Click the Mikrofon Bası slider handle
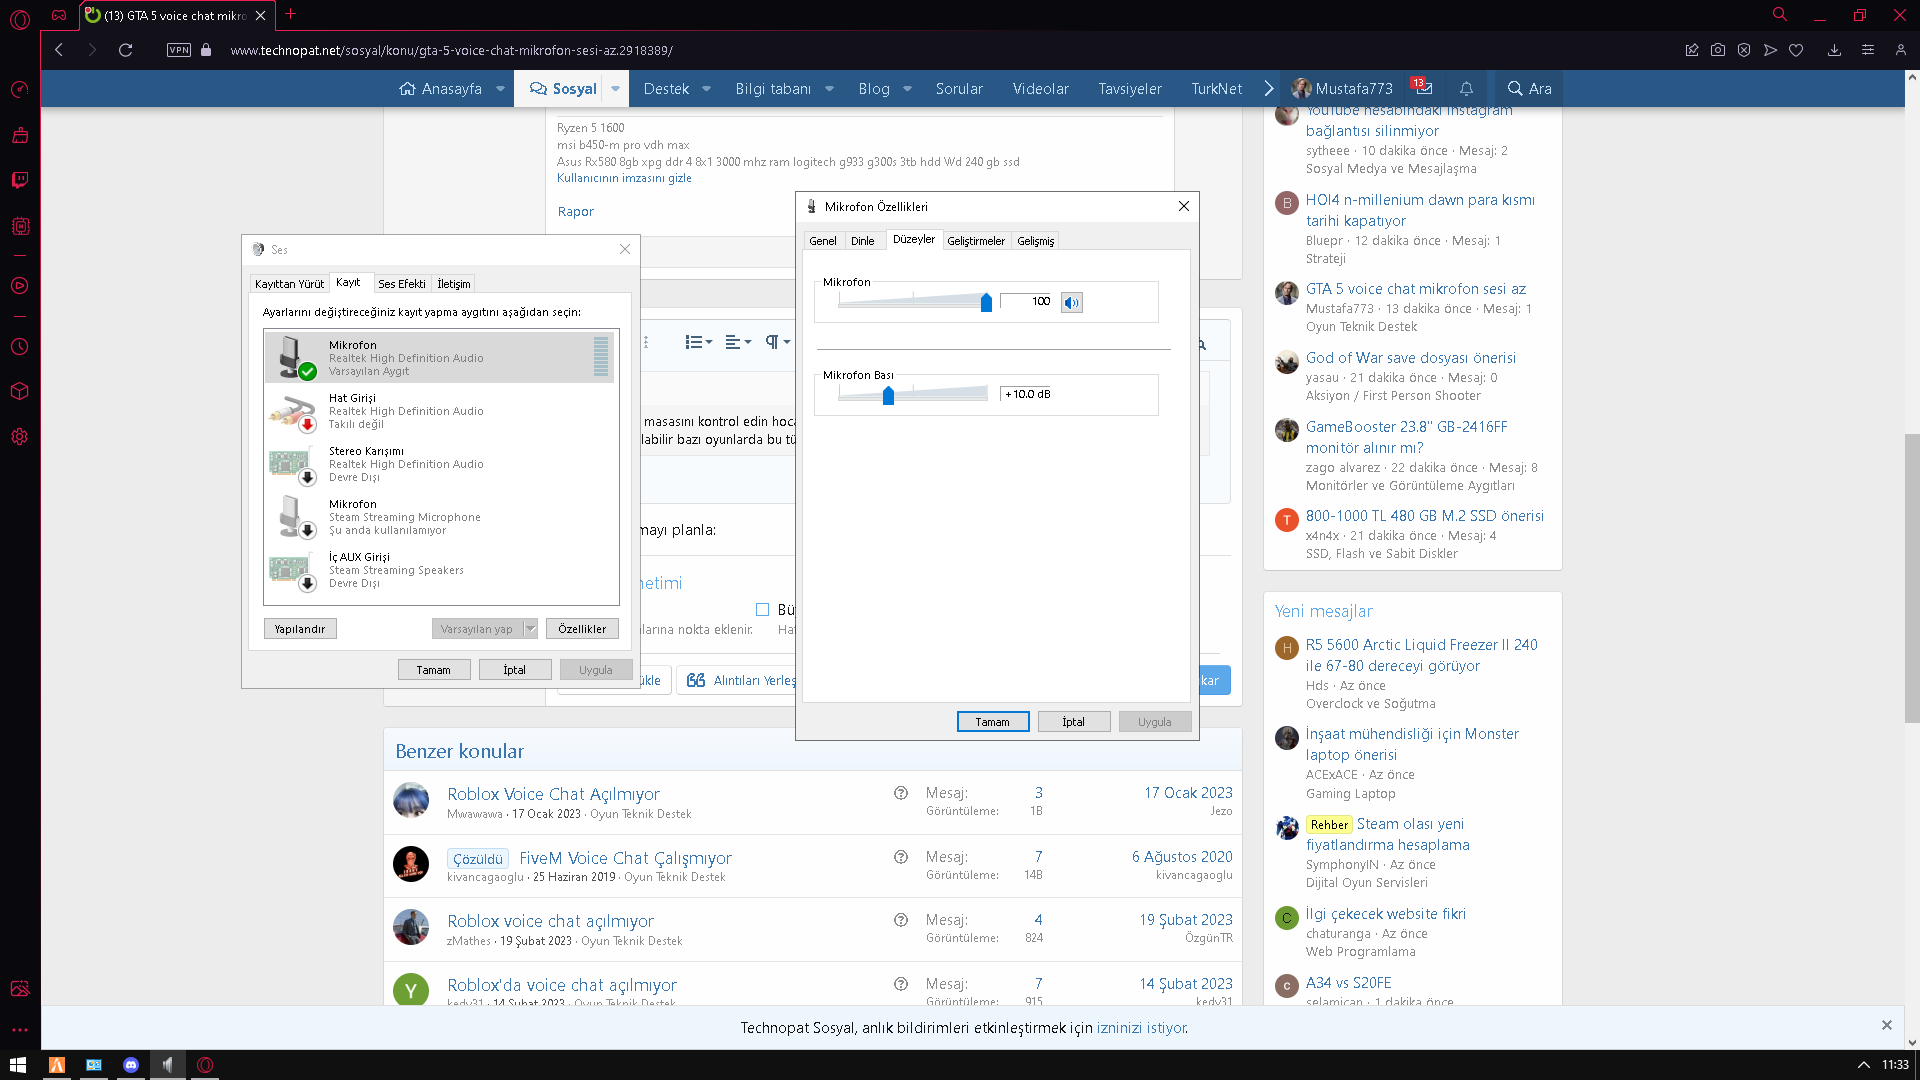The width and height of the screenshot is (1920, 1080). point(888,396)
